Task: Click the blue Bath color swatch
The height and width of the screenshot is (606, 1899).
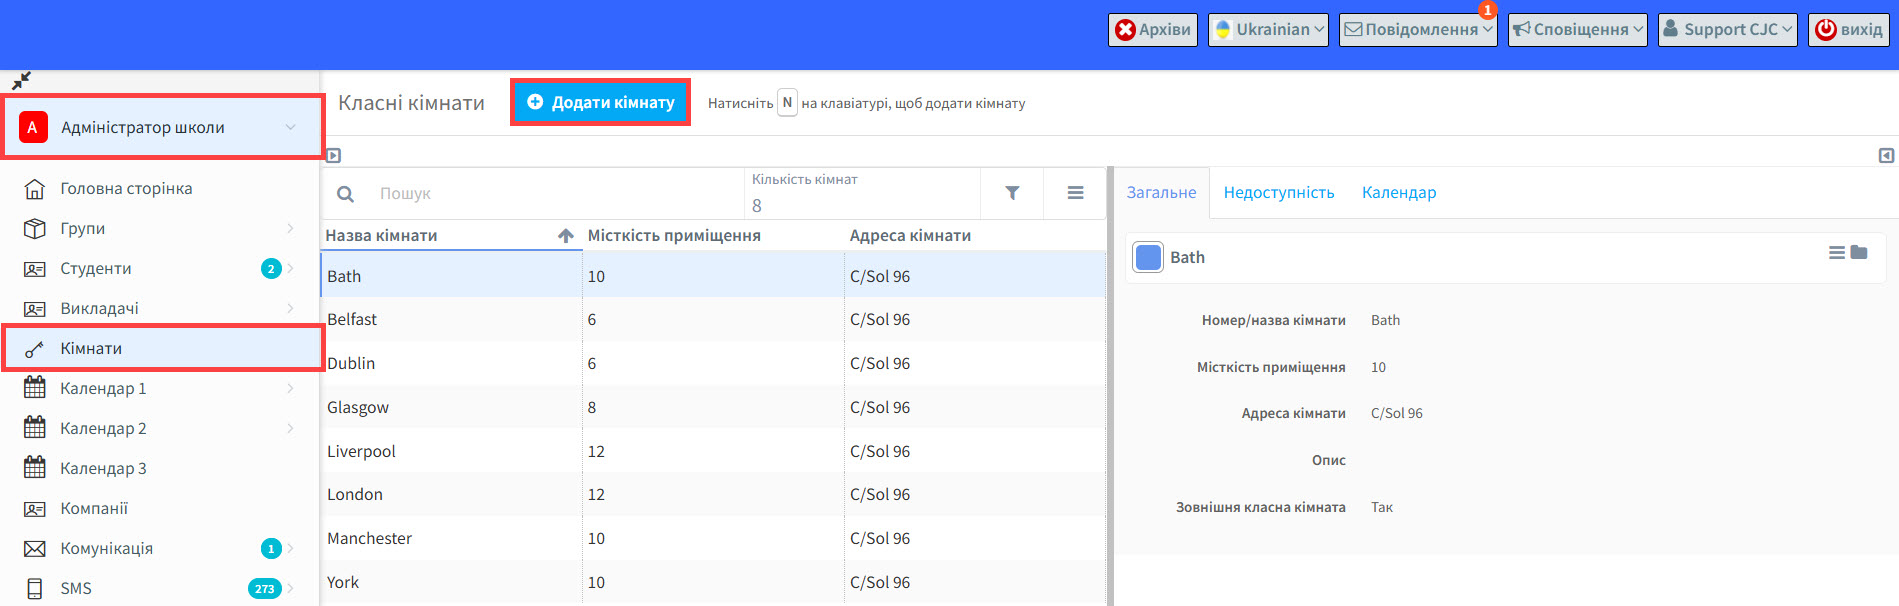Action: coord(1148,258)
